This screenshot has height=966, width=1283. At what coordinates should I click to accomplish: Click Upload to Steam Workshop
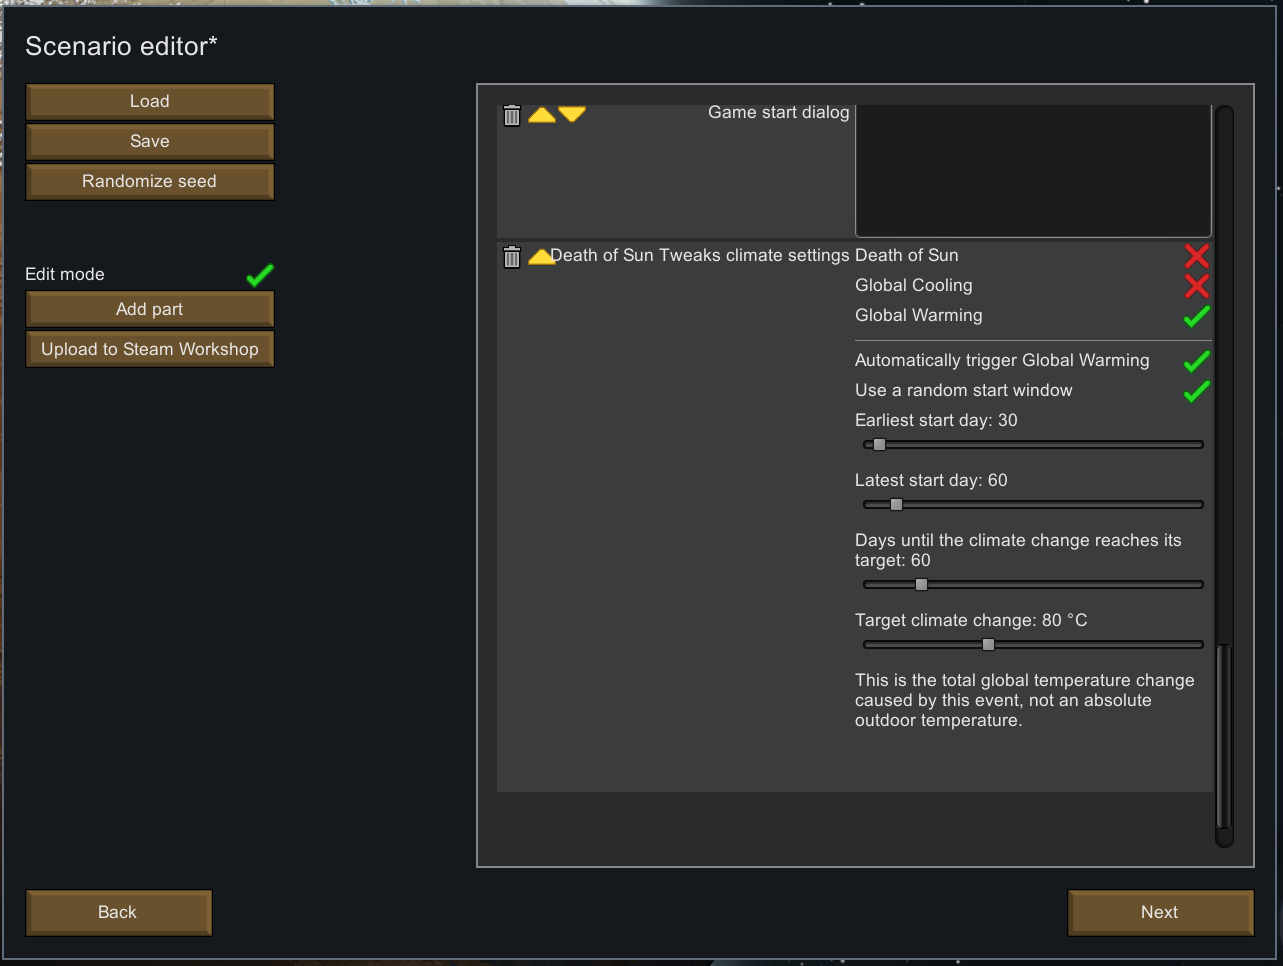[x=150, y=349]
